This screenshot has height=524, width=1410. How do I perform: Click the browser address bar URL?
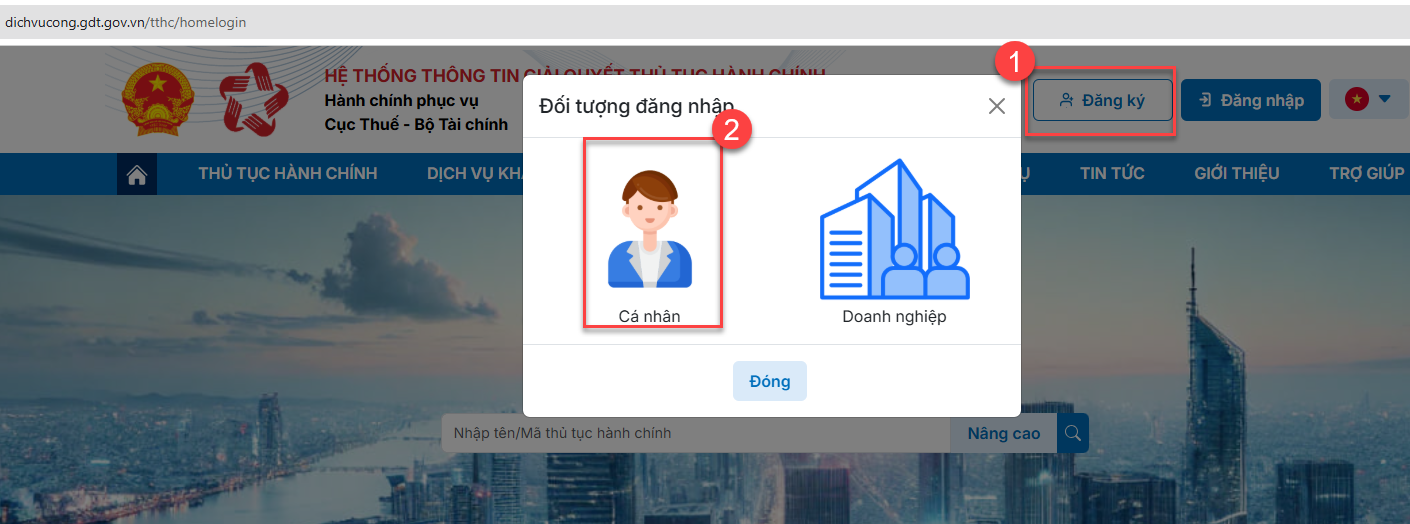pos(126,21)
